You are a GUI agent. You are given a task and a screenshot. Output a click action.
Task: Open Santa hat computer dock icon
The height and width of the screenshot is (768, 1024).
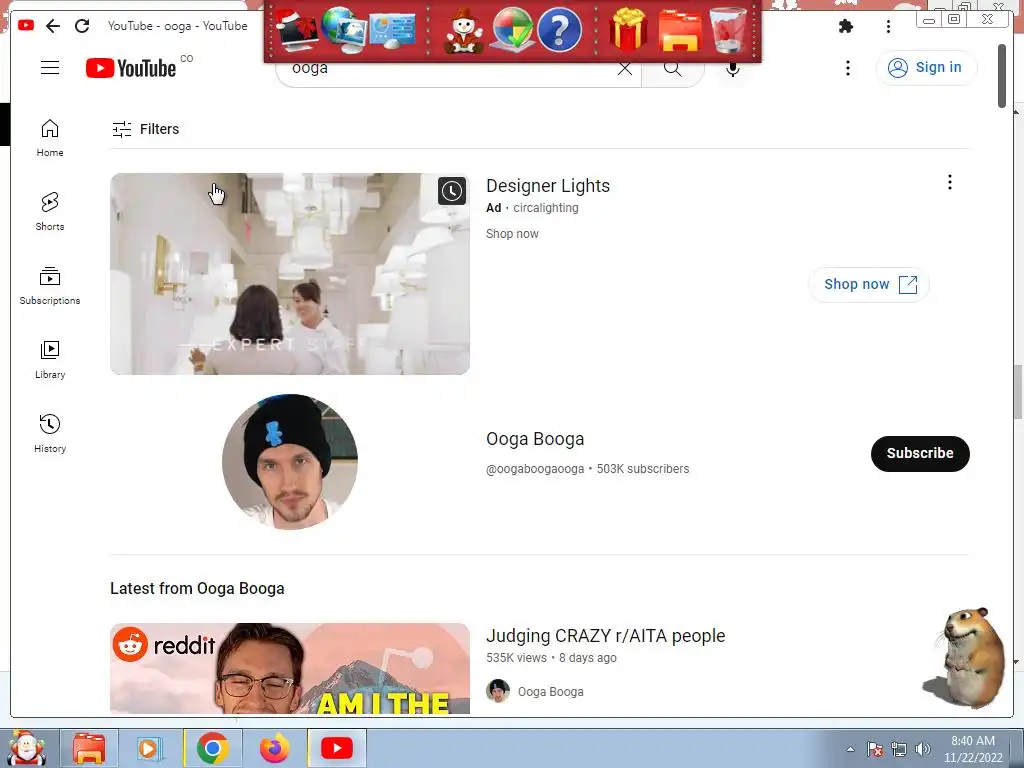tap(297, 29)
